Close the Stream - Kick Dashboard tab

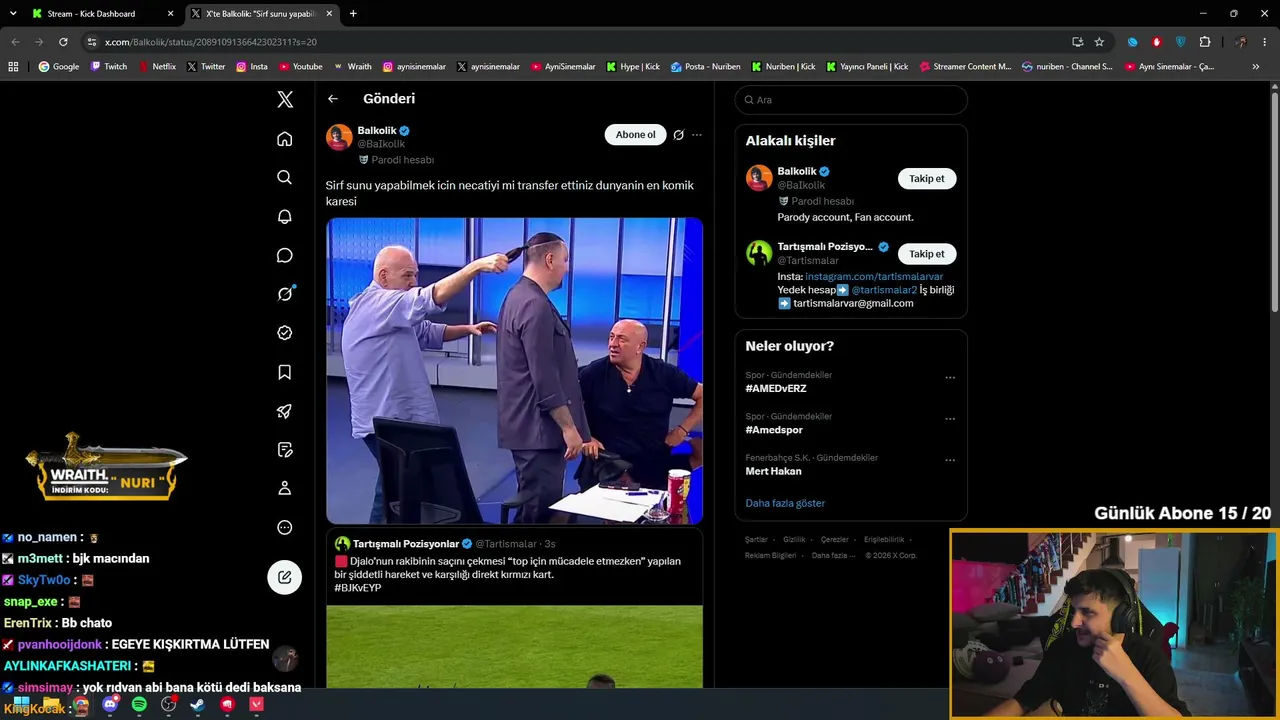click(x=170, y=14)
